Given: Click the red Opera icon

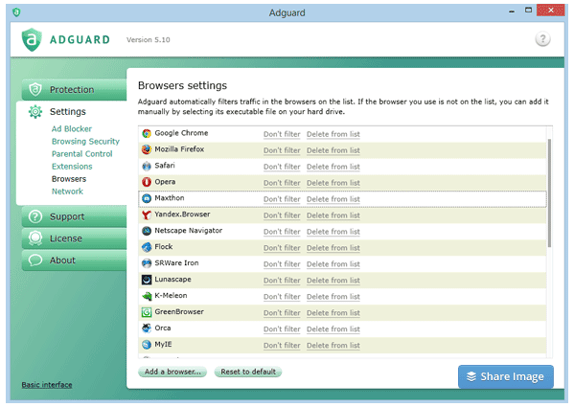Looking at the screenshot, I should [x=146, y=182].
